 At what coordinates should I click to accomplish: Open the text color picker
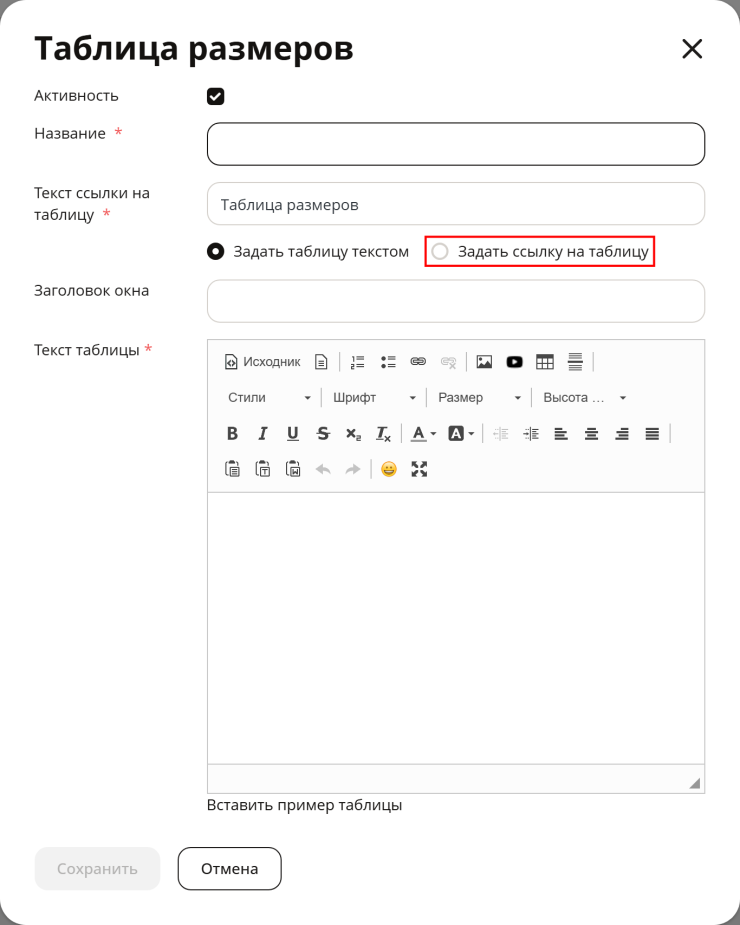[423, 434]
